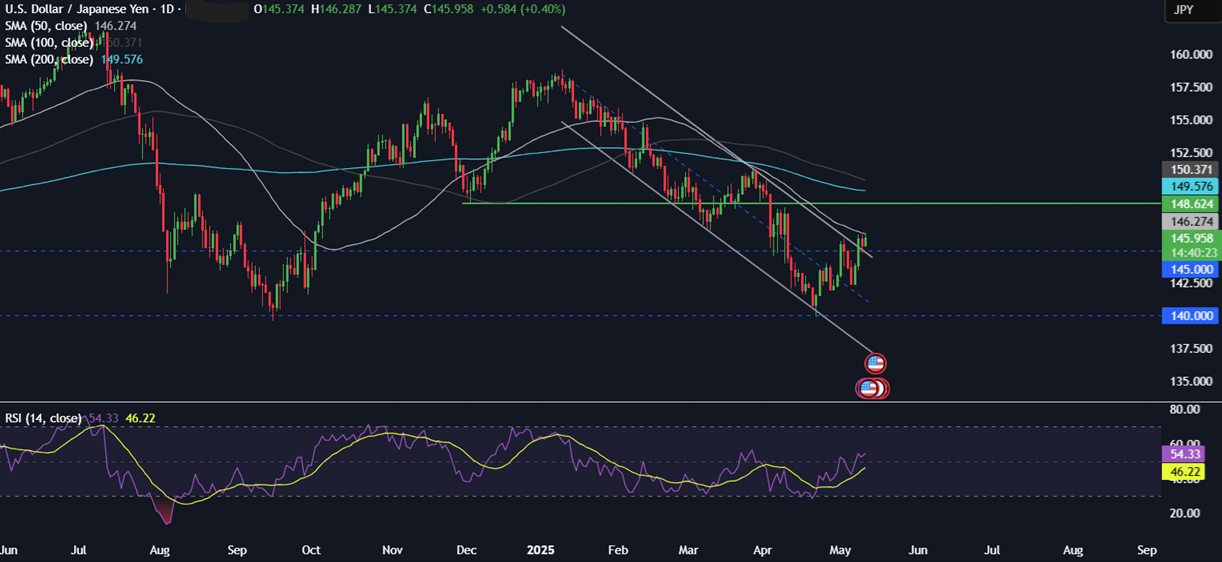Click the green 148.624 price label

(x=1189, y=204)
